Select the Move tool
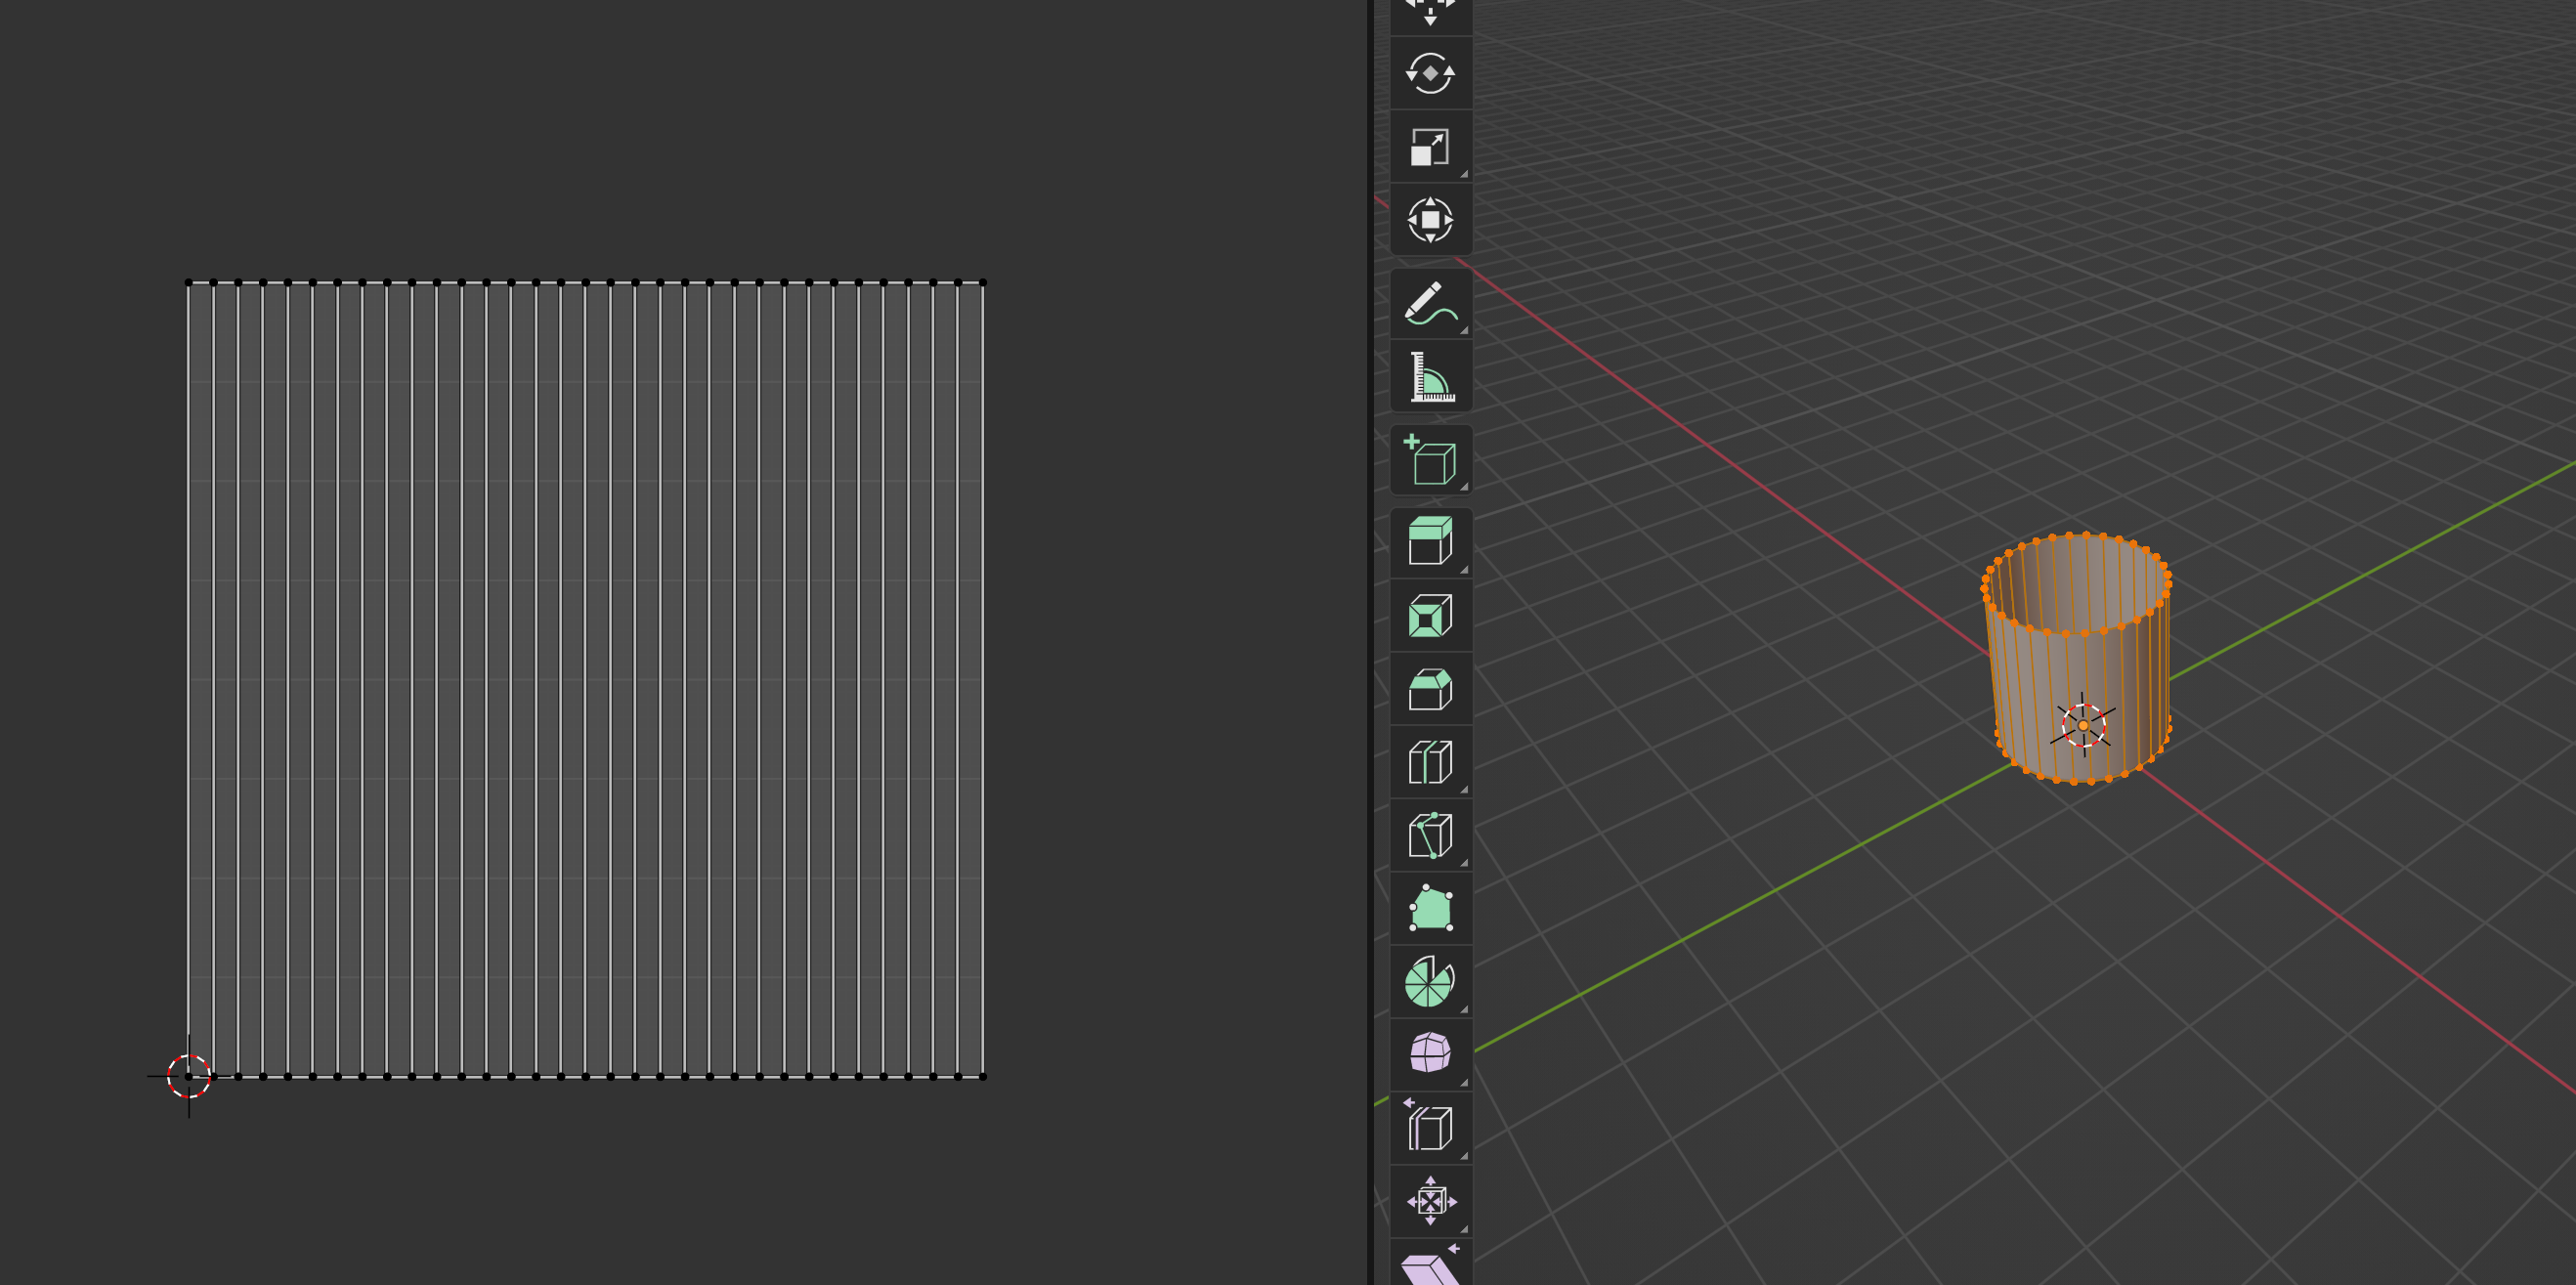The width and height of the screenshot is (2576, 1285). coord(1430,10)
